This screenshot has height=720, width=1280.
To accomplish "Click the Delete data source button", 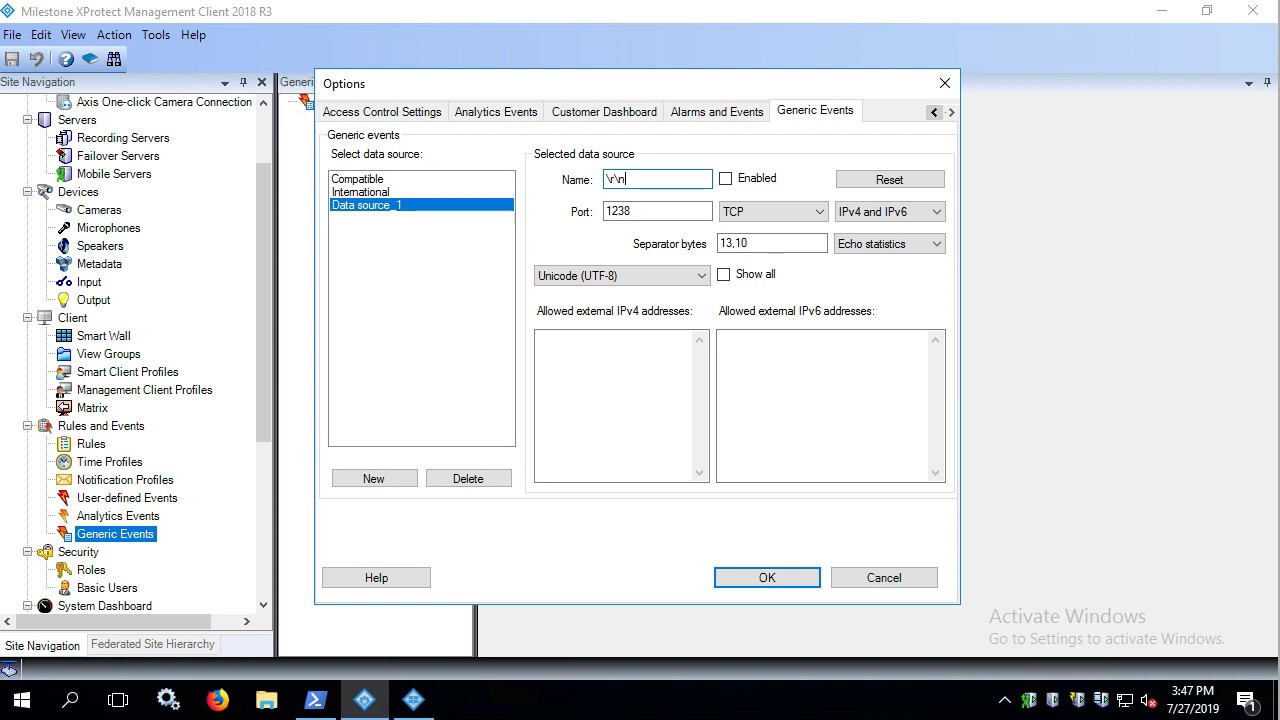I will (x=468, y=479).
